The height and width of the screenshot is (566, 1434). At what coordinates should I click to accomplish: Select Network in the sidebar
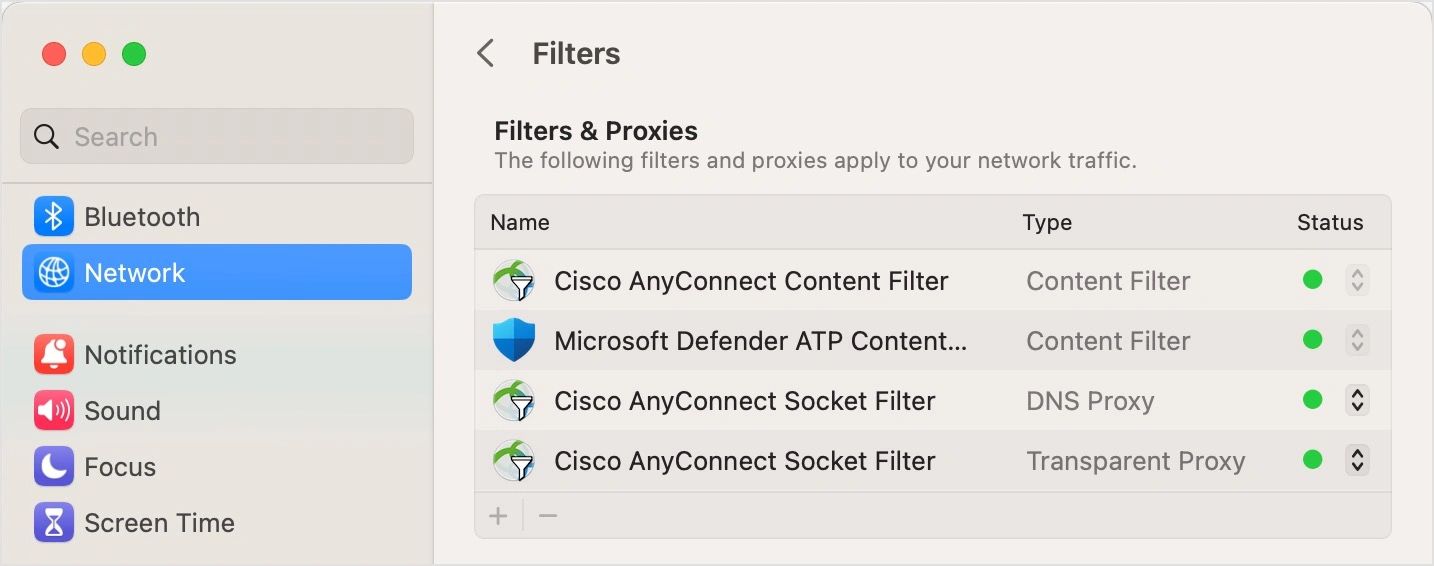coord(217,272)
